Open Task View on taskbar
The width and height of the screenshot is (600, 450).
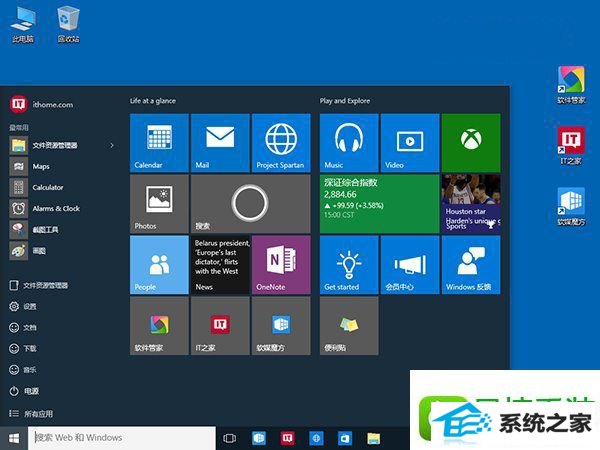tap(230, 439)
